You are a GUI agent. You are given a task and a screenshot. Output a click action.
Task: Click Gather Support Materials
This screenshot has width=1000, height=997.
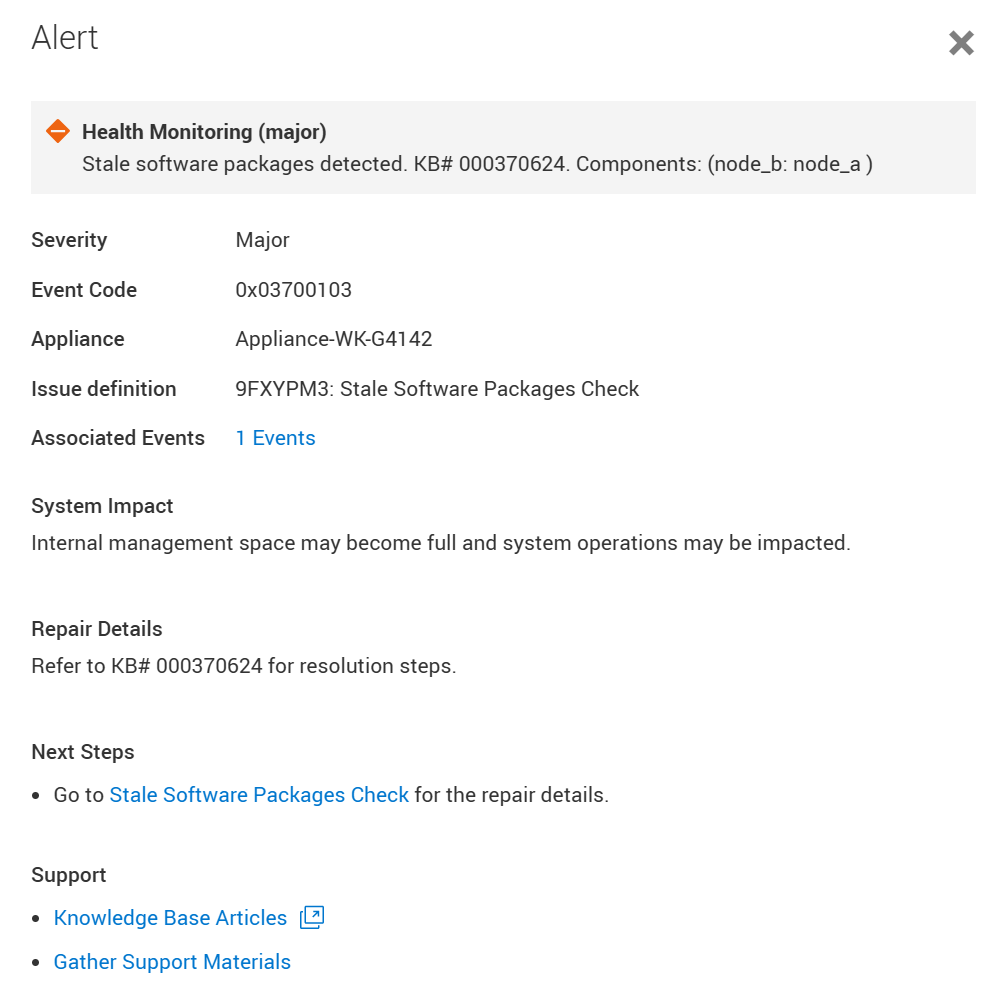click(171, 961)
